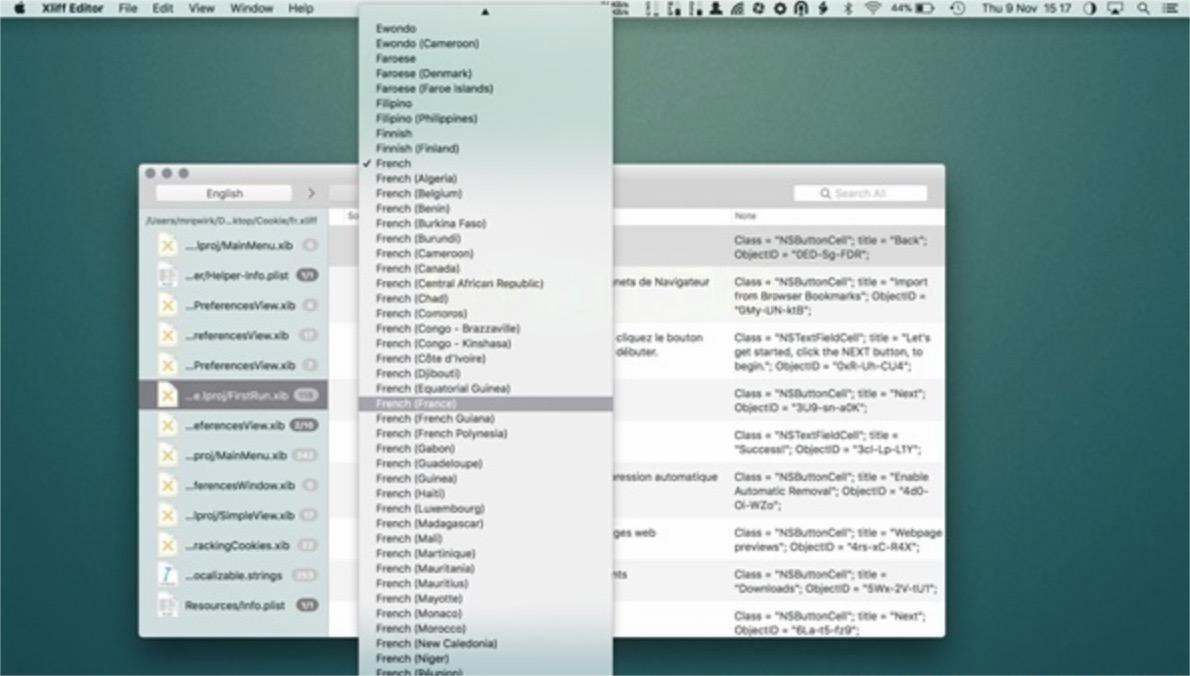This screenshot has height=676, width=1190.
Task: Select the note cell with title "Back"
Action: click(830, 247)
